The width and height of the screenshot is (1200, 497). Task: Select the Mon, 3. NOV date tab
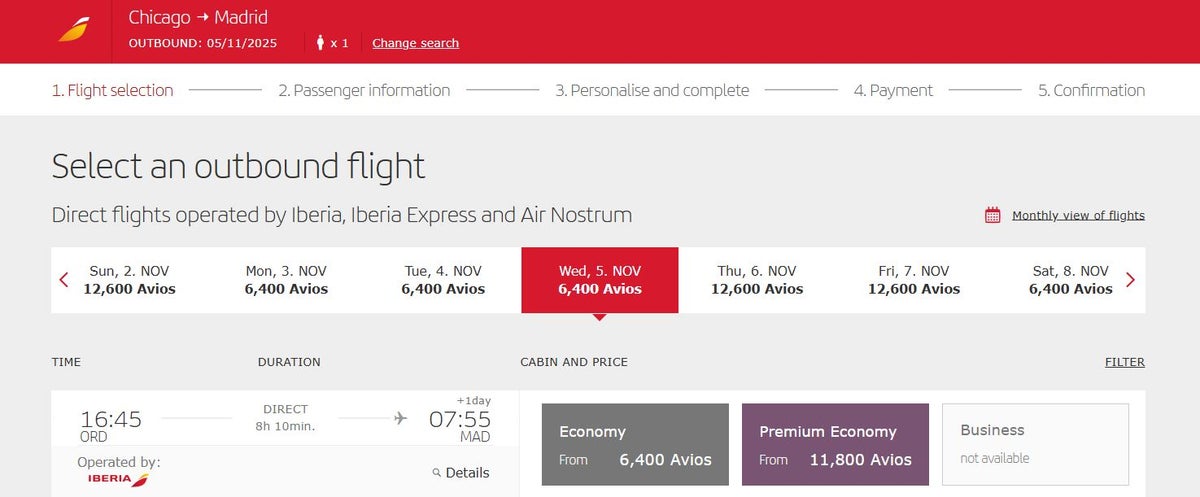click(286, 280)
